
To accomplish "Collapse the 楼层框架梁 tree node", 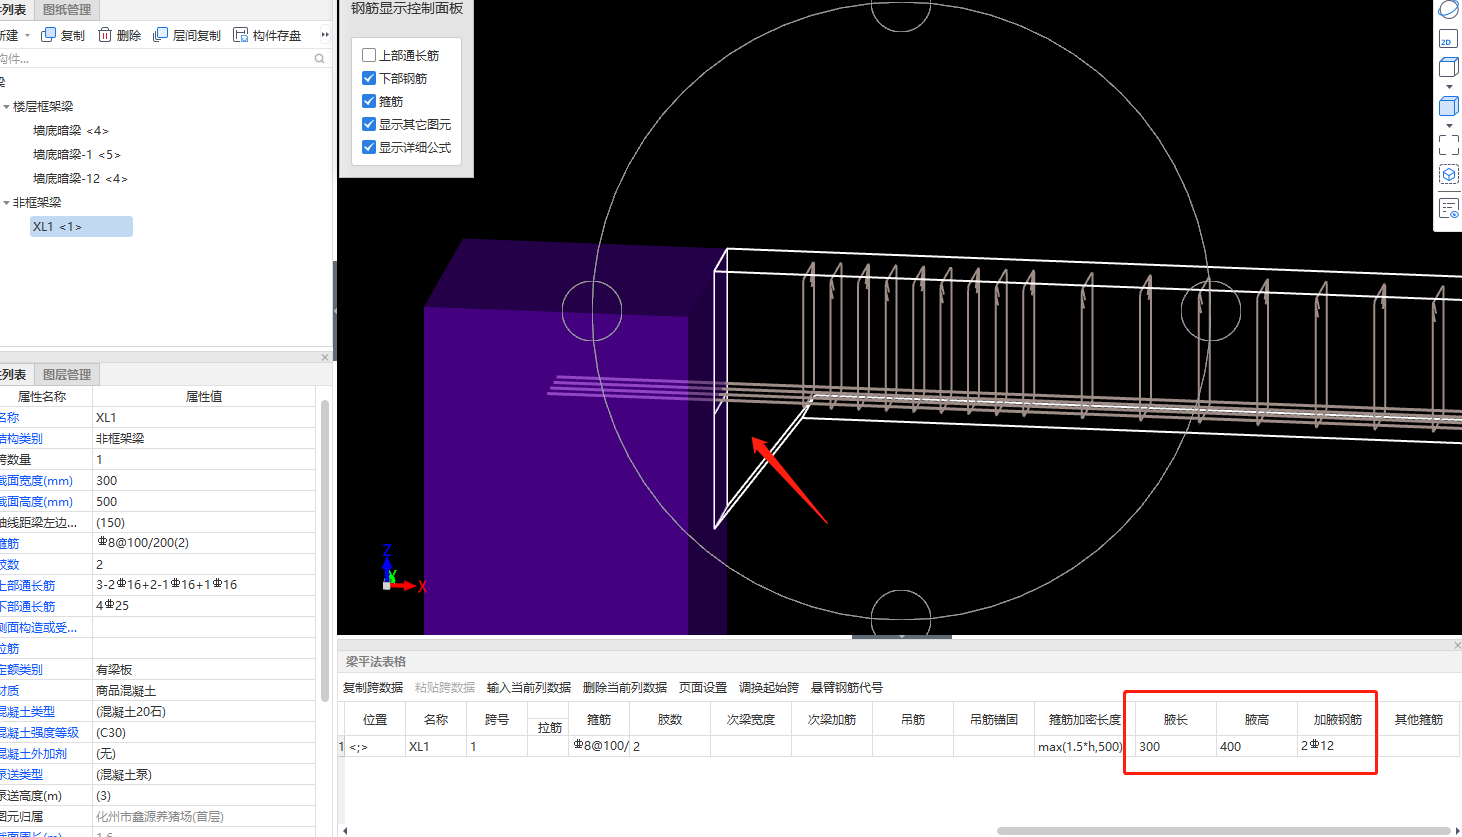I will (x=6, y=107).
